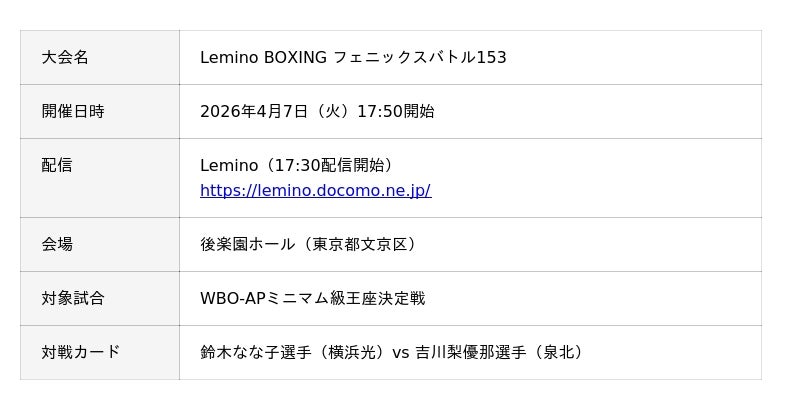
Task: Click fighter name 鈴木なな子選手（横浜光）
Action: click(293, 352)
